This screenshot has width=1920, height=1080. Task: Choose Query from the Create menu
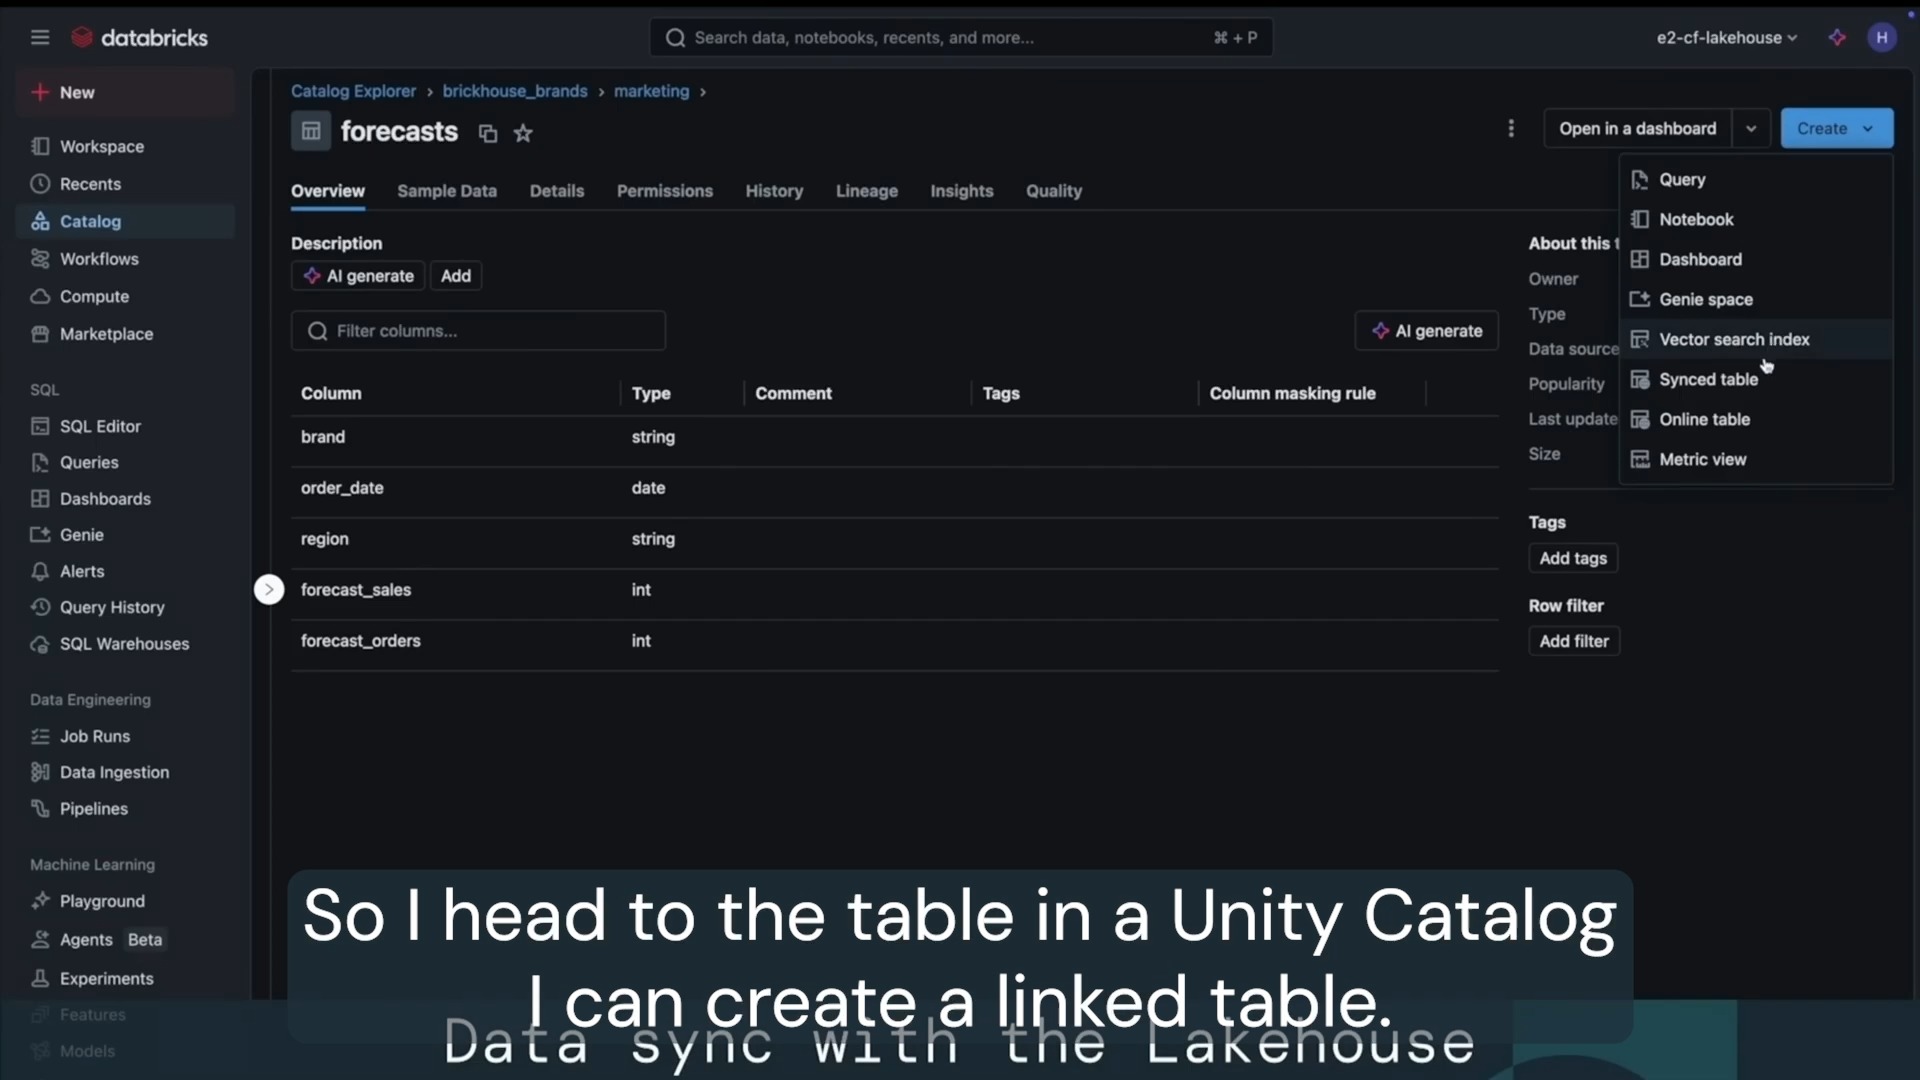point(1756,180)
